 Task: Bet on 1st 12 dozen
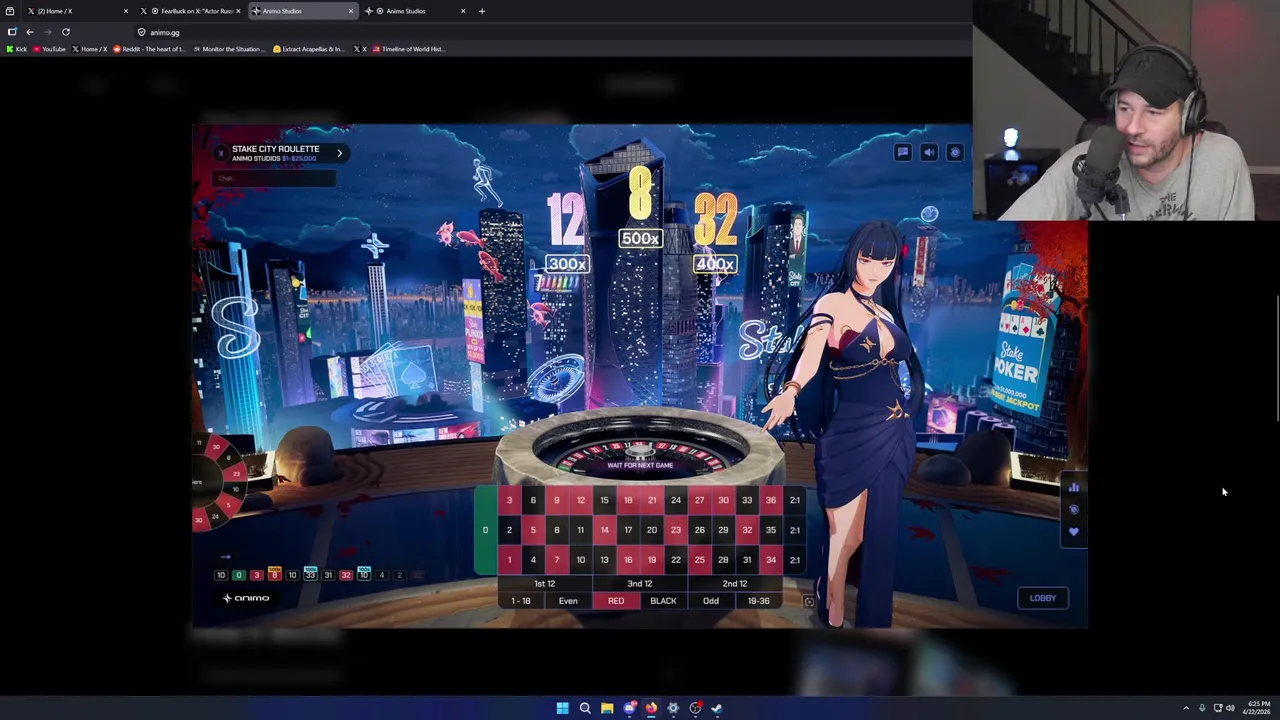[544, 583]
